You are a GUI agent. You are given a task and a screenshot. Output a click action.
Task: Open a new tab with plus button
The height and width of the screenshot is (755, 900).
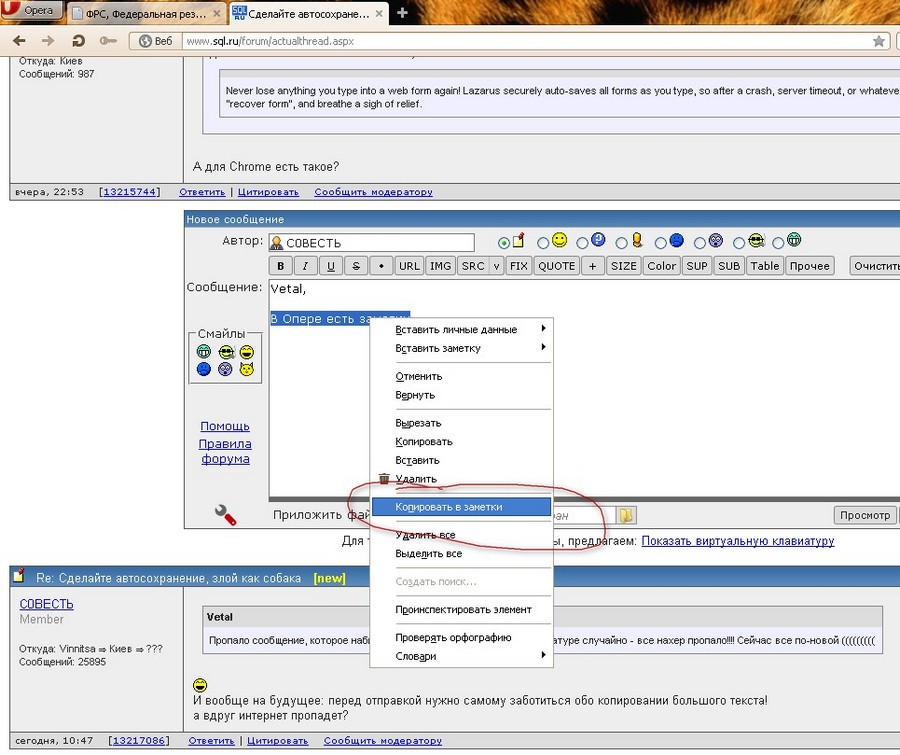click(x=402, y=12)
